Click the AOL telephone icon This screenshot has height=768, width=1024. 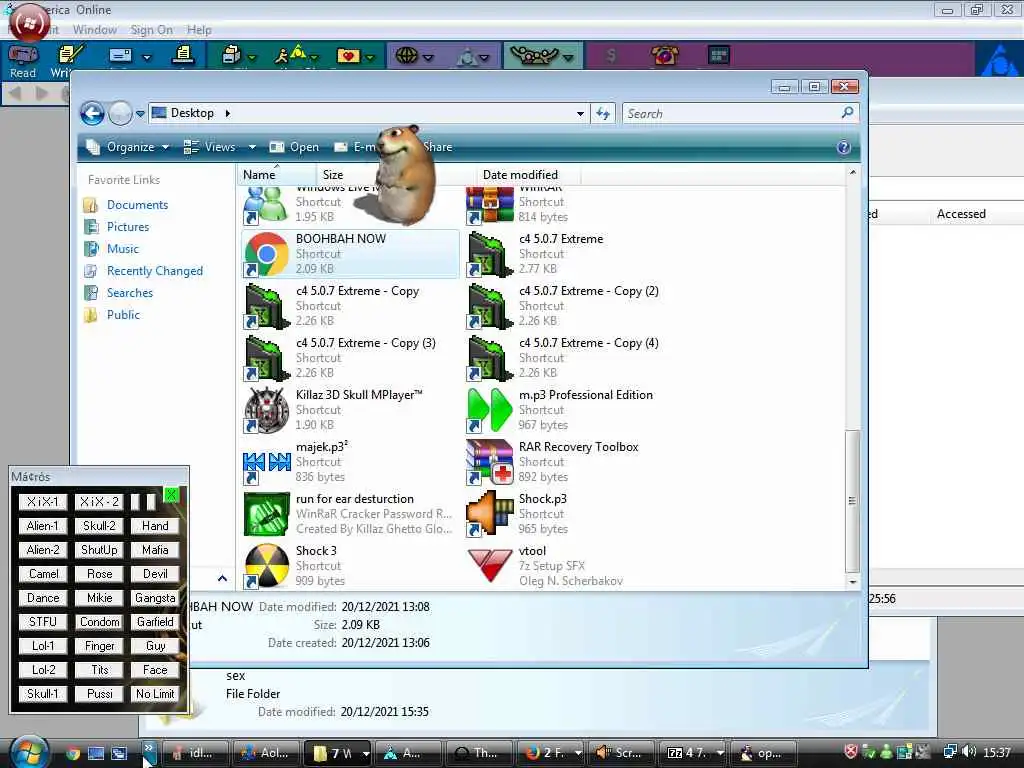pyautogui.click(x=664, y=56)
